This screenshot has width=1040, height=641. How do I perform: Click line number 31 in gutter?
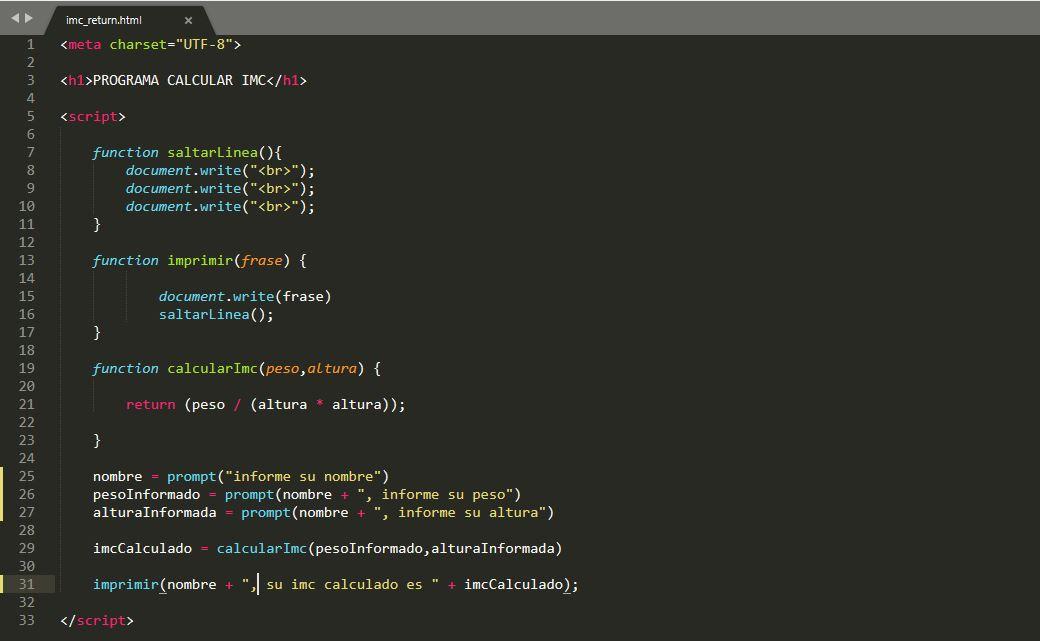(x=27, y=584)
